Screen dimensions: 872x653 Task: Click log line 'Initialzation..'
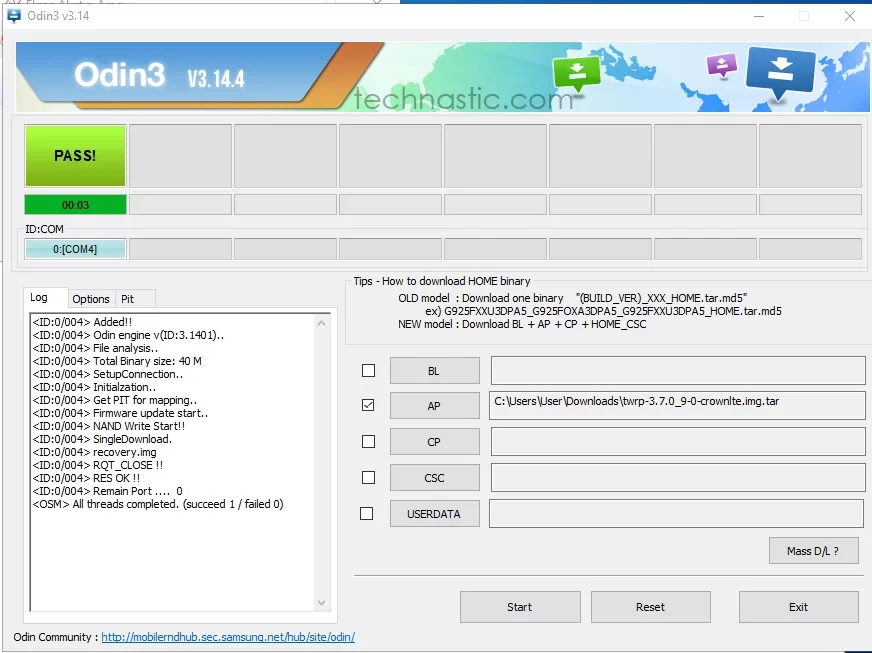(x=94, y=387)
